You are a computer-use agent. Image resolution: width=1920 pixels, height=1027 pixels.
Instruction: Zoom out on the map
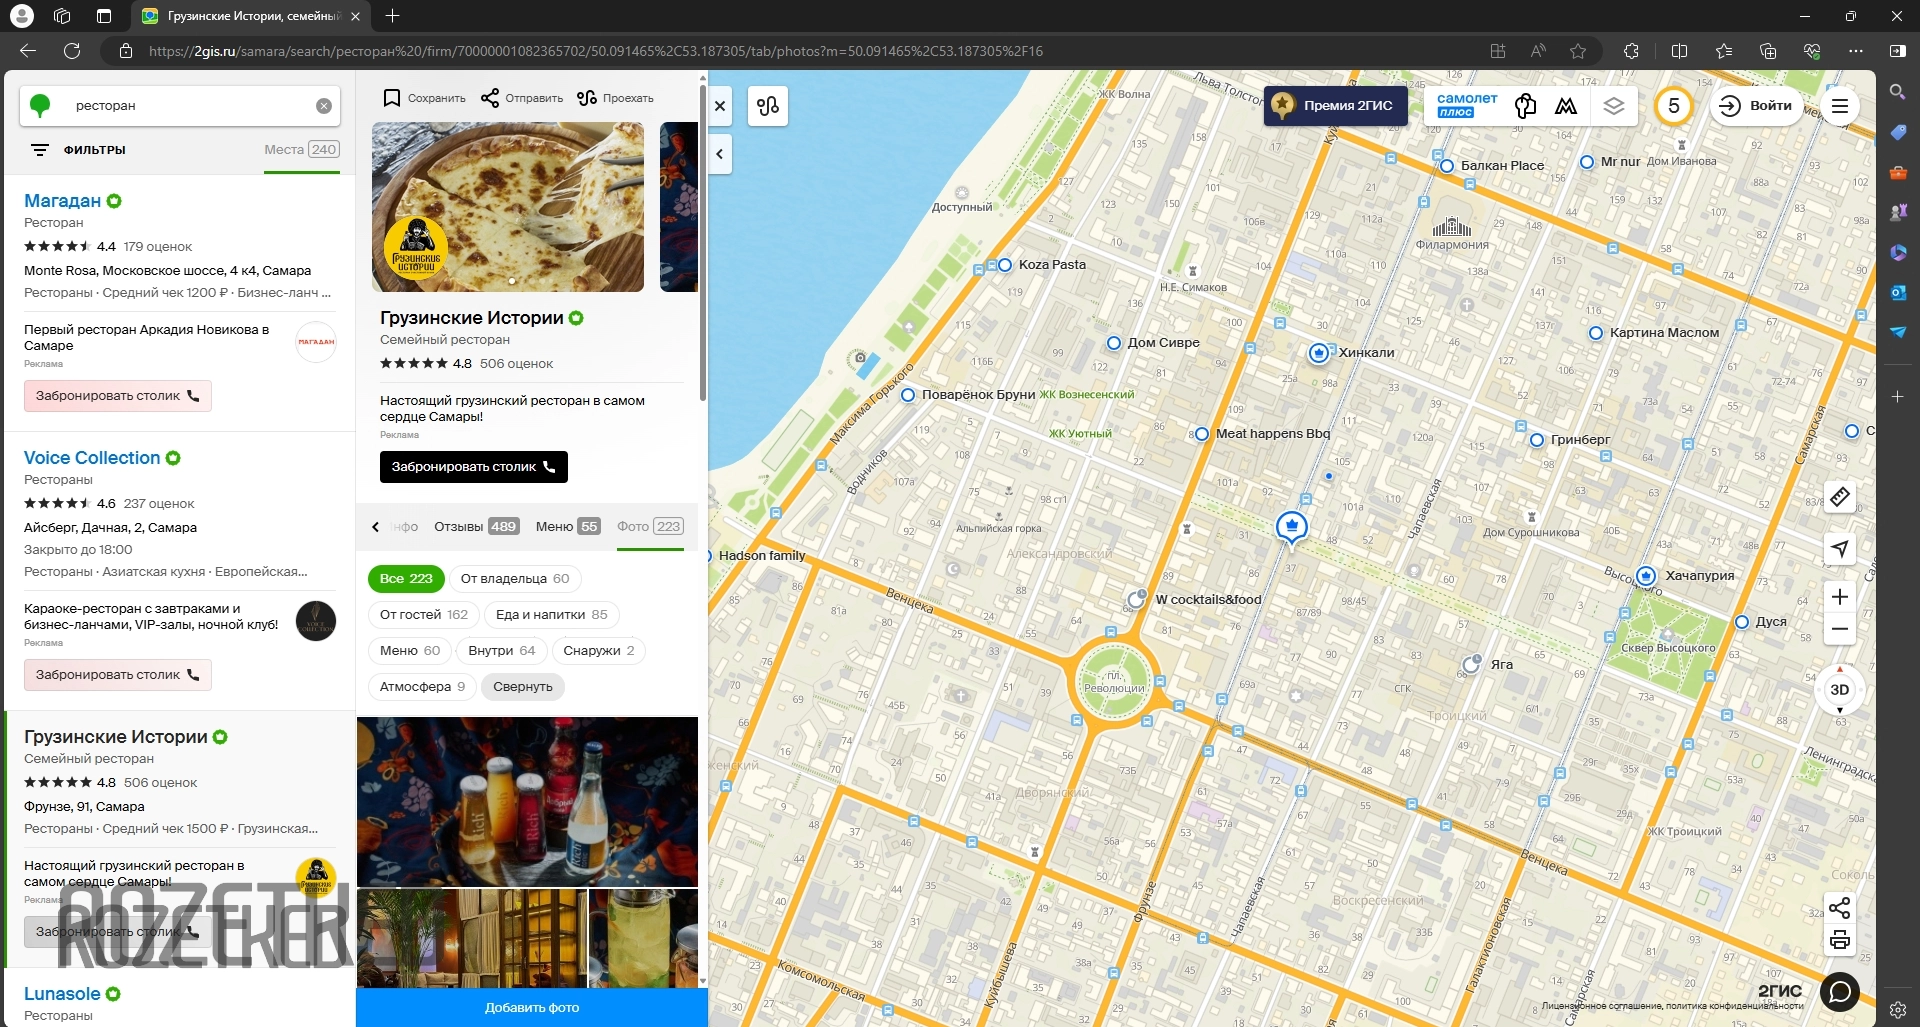click(x=1839, y=629)
